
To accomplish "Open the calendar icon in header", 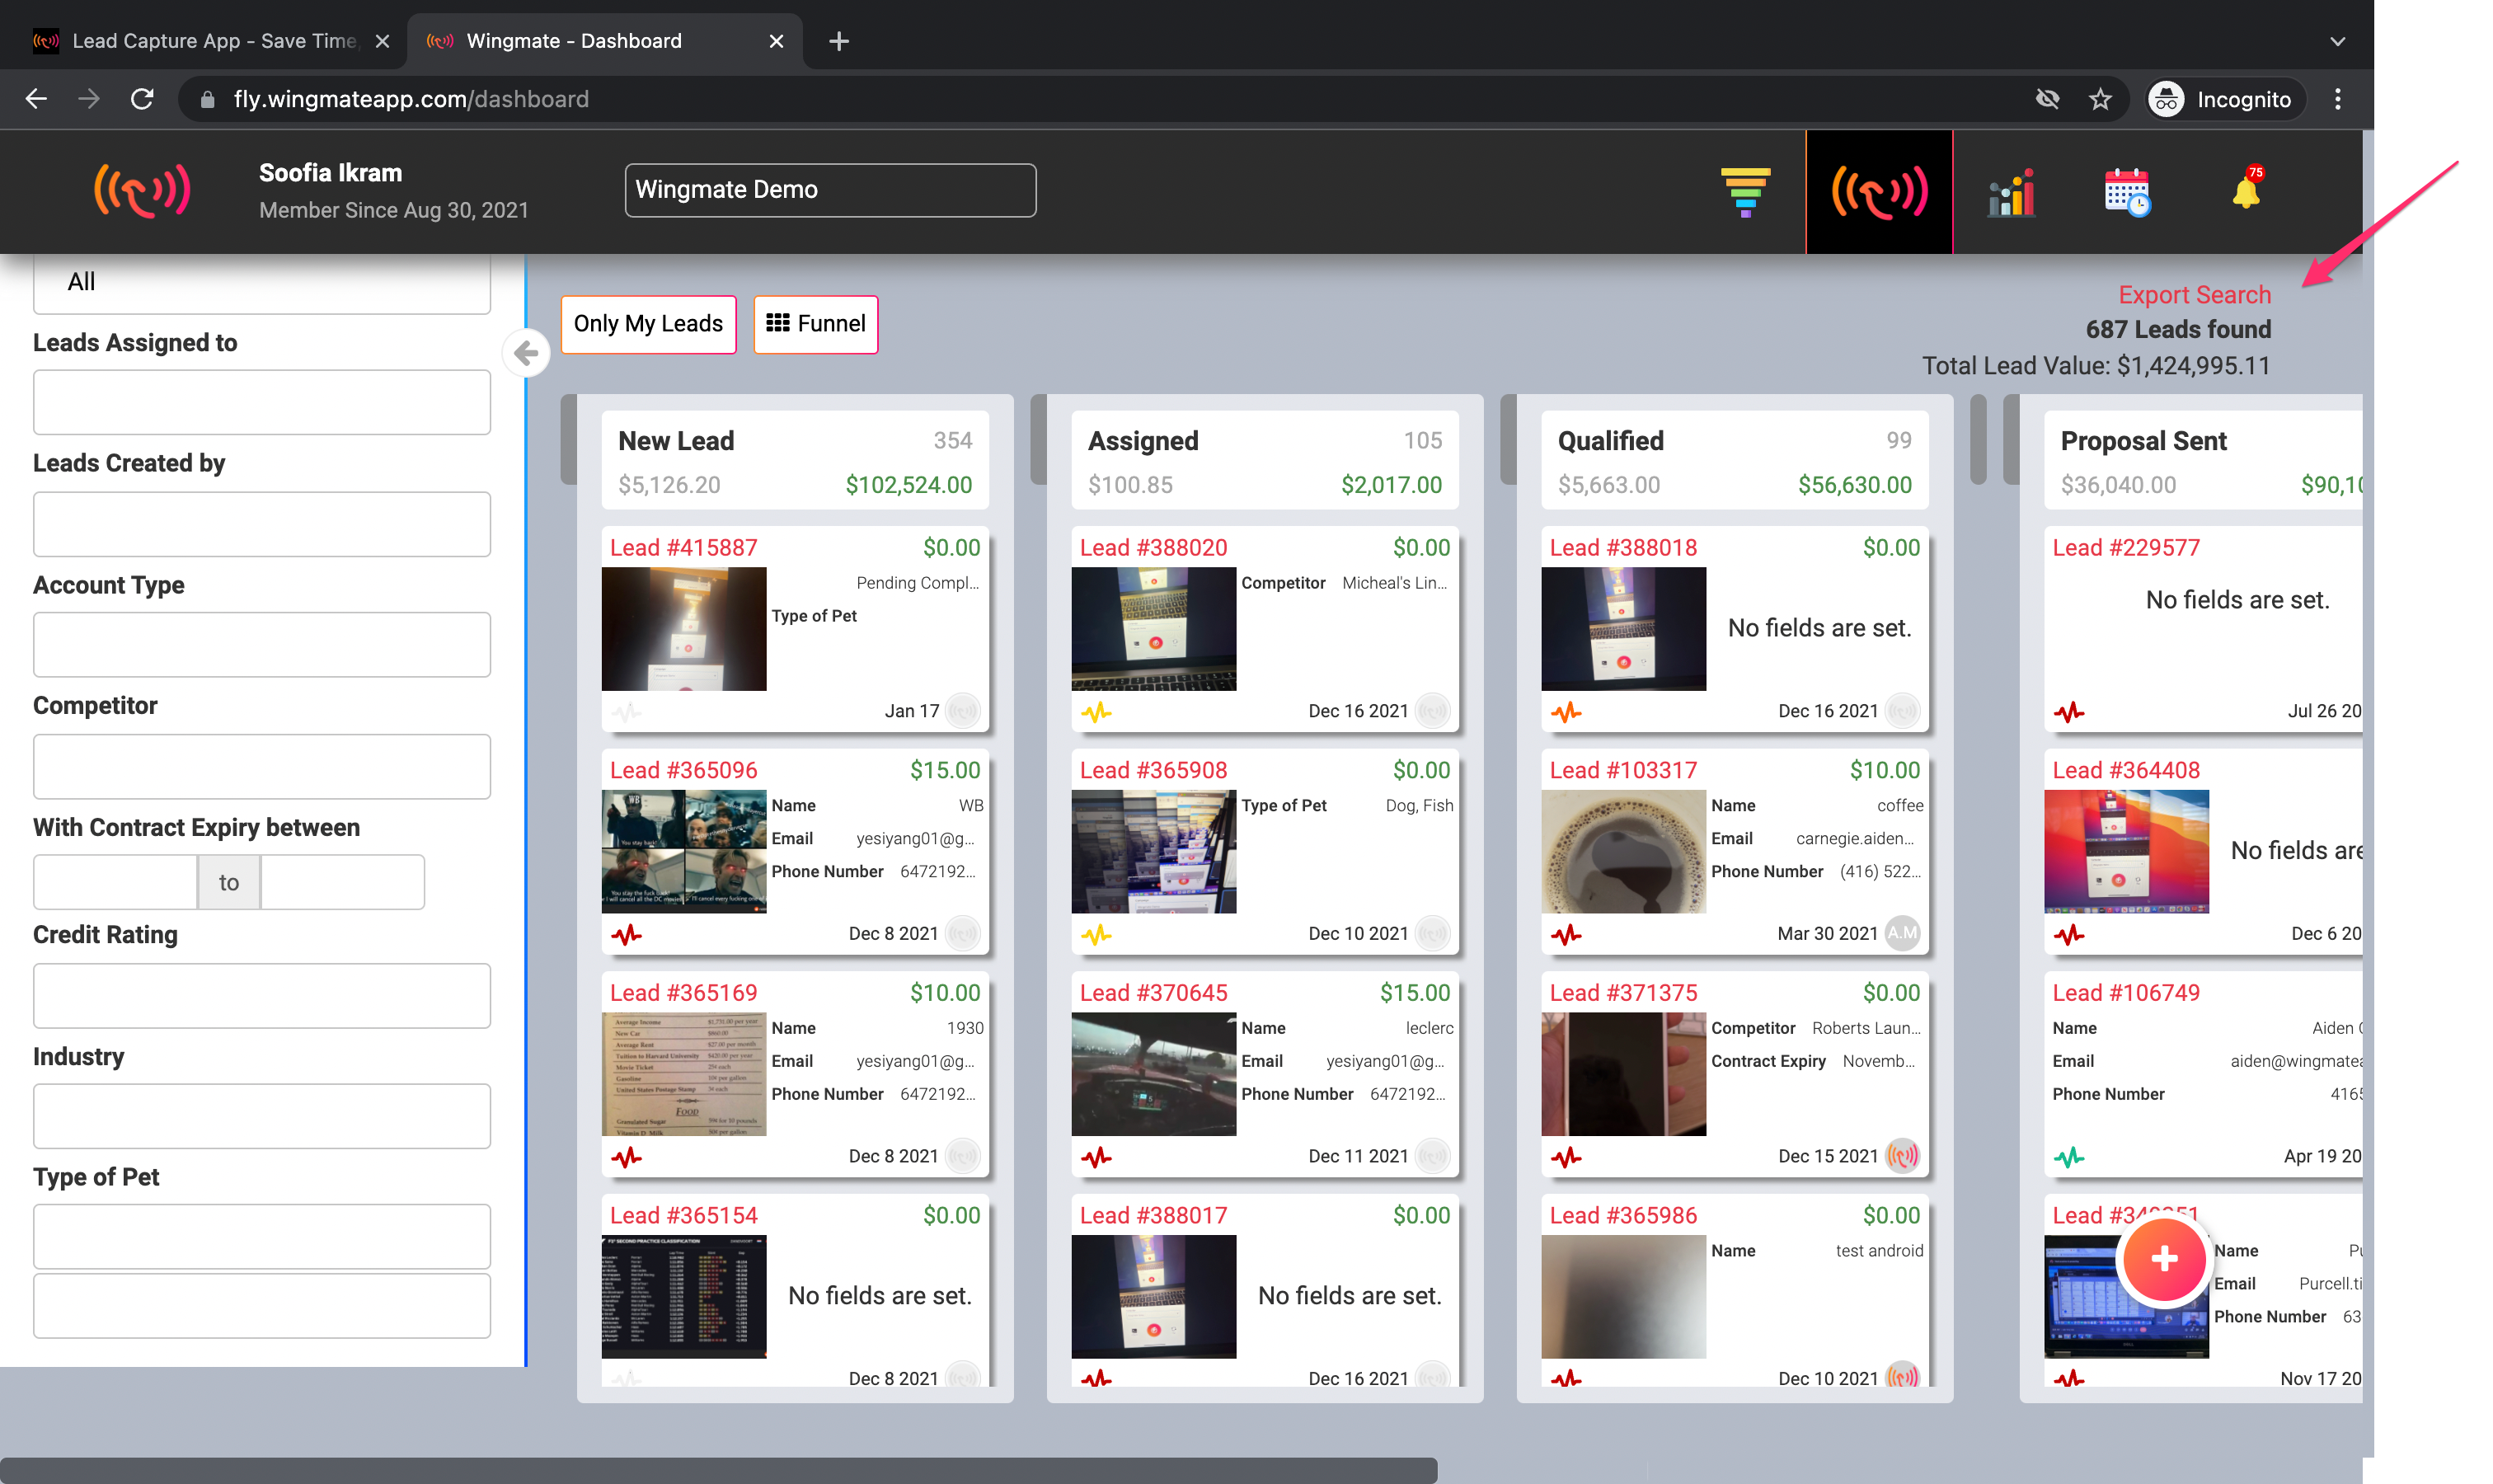I will (x=2127, y=191).
